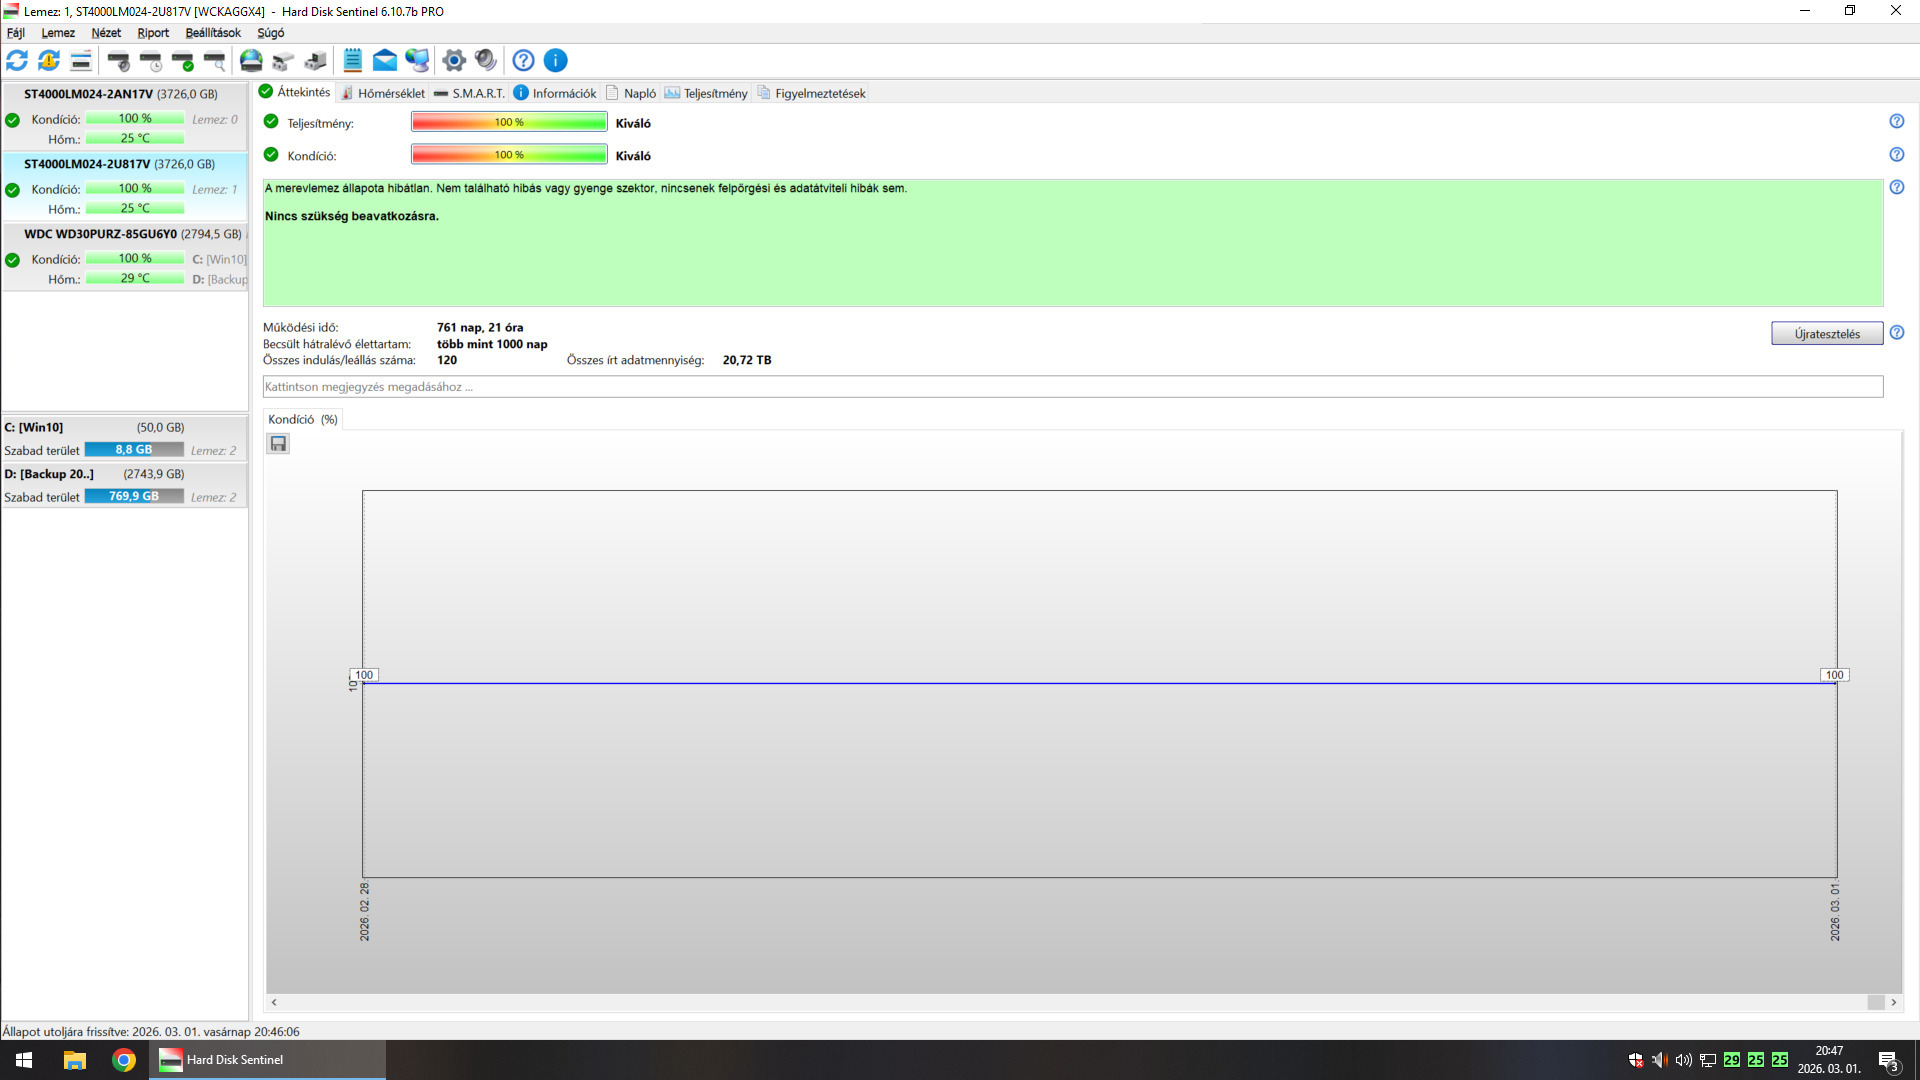Click the note field 'Kattintson megjegyzés megadásához'
1920x1080 pixels.
(1072, 387)
